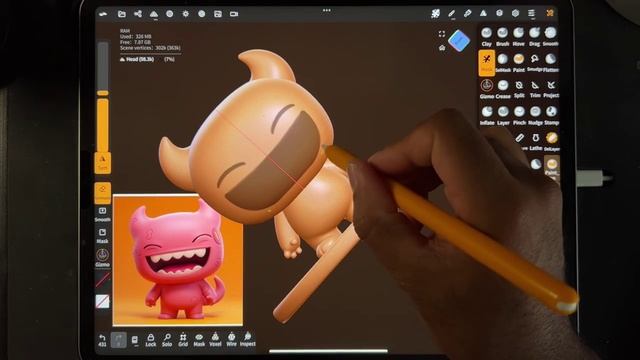Viewport: 640px width, 360px height.
Task: Toggle the Sym symmetry button on left
Action: [x=102, y=163]
